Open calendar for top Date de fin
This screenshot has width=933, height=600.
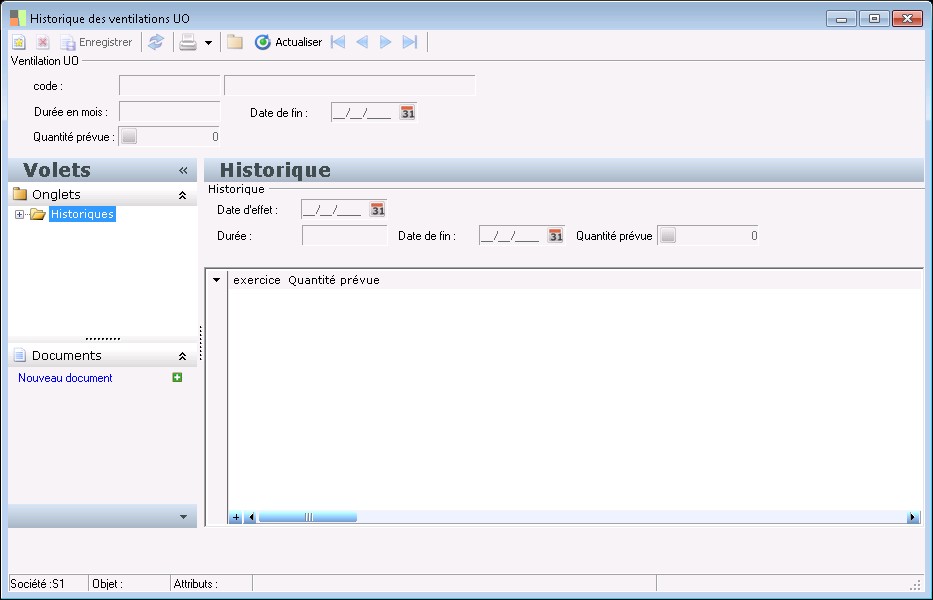tap(408, 112)
